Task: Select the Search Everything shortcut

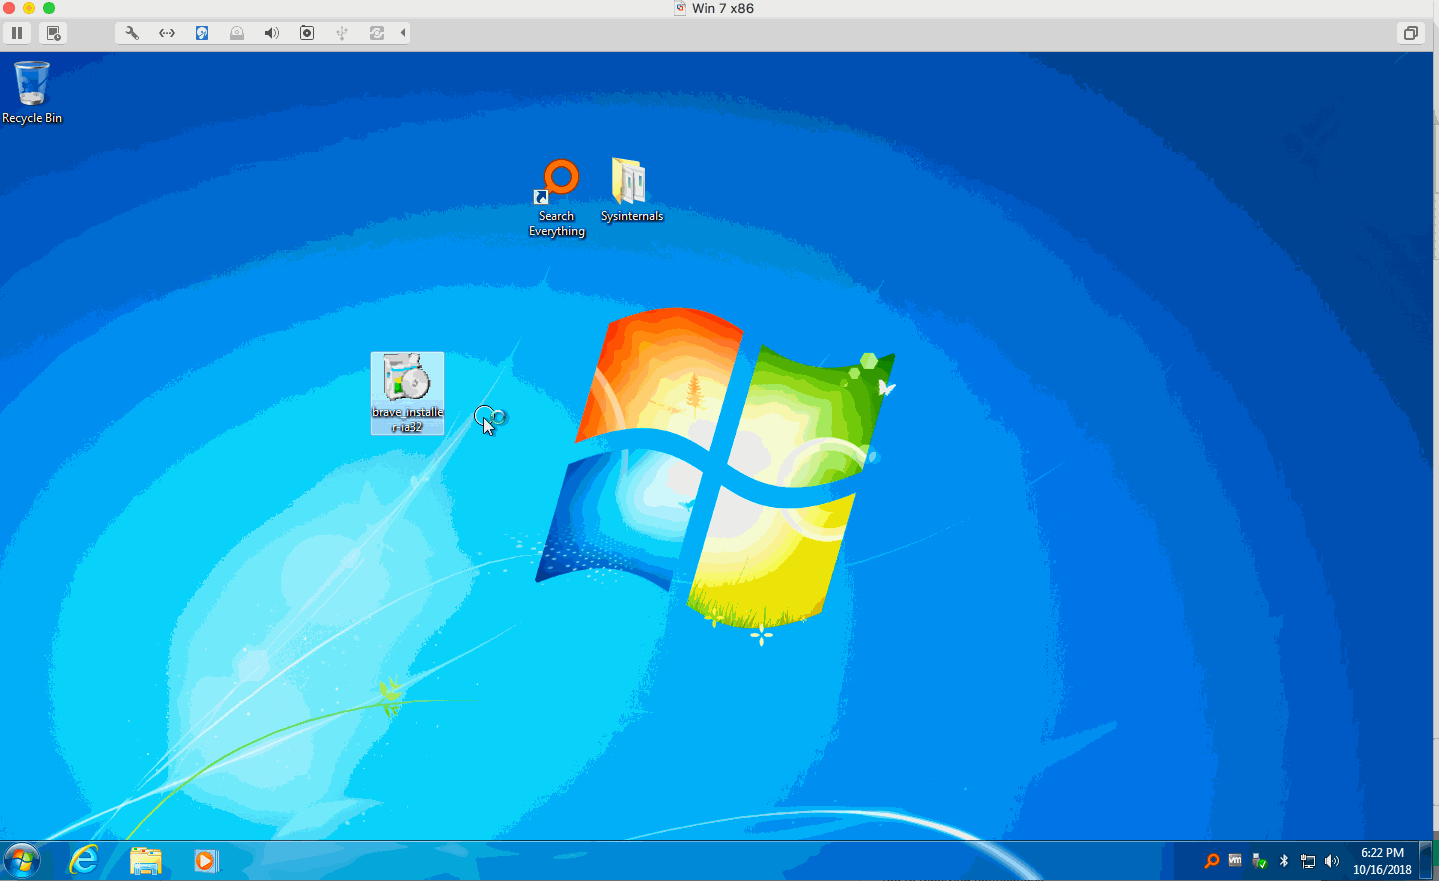Action: 557,198
